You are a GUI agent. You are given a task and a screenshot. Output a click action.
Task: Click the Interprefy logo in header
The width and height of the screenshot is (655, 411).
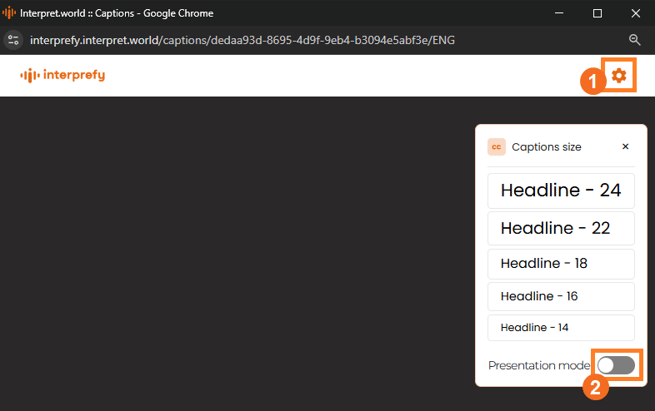click(63, 75)
